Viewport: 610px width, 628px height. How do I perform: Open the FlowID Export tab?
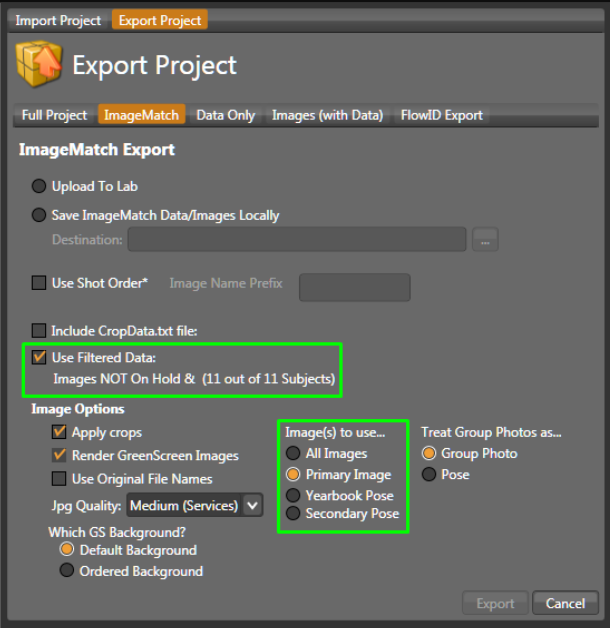pos(442,115)
